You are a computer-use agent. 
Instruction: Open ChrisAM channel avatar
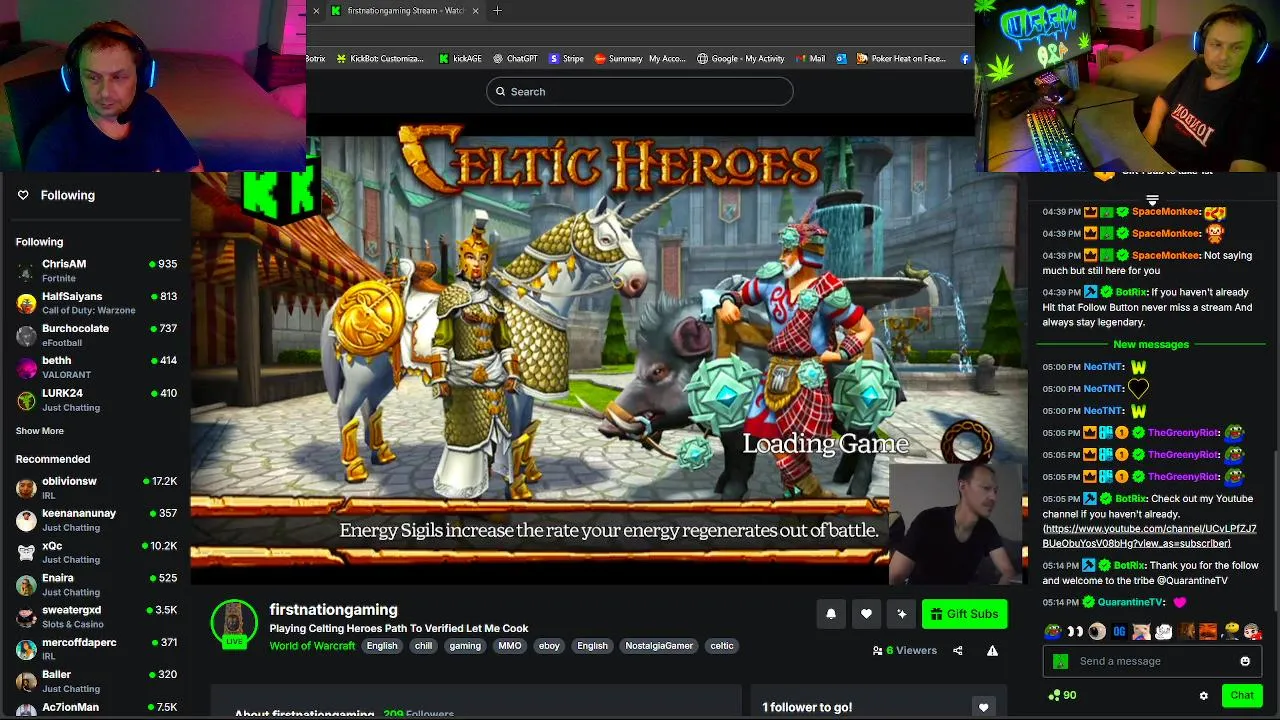(26, 271)
